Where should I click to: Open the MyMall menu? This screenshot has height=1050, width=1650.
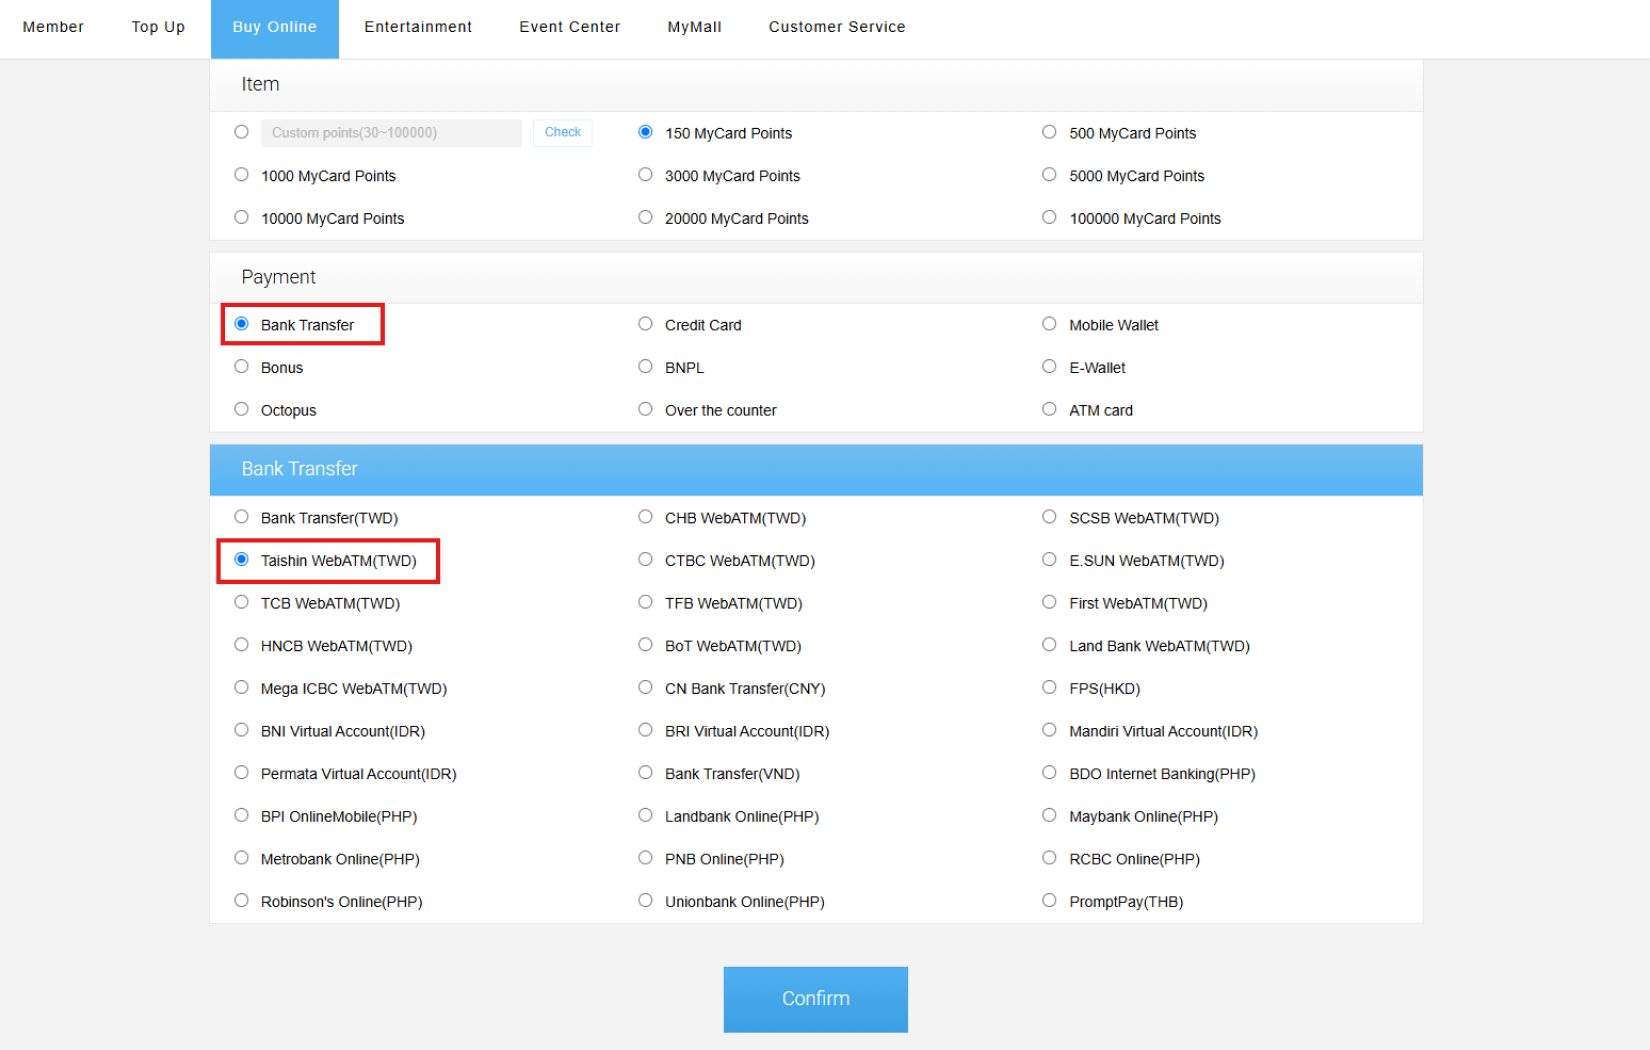695,27
